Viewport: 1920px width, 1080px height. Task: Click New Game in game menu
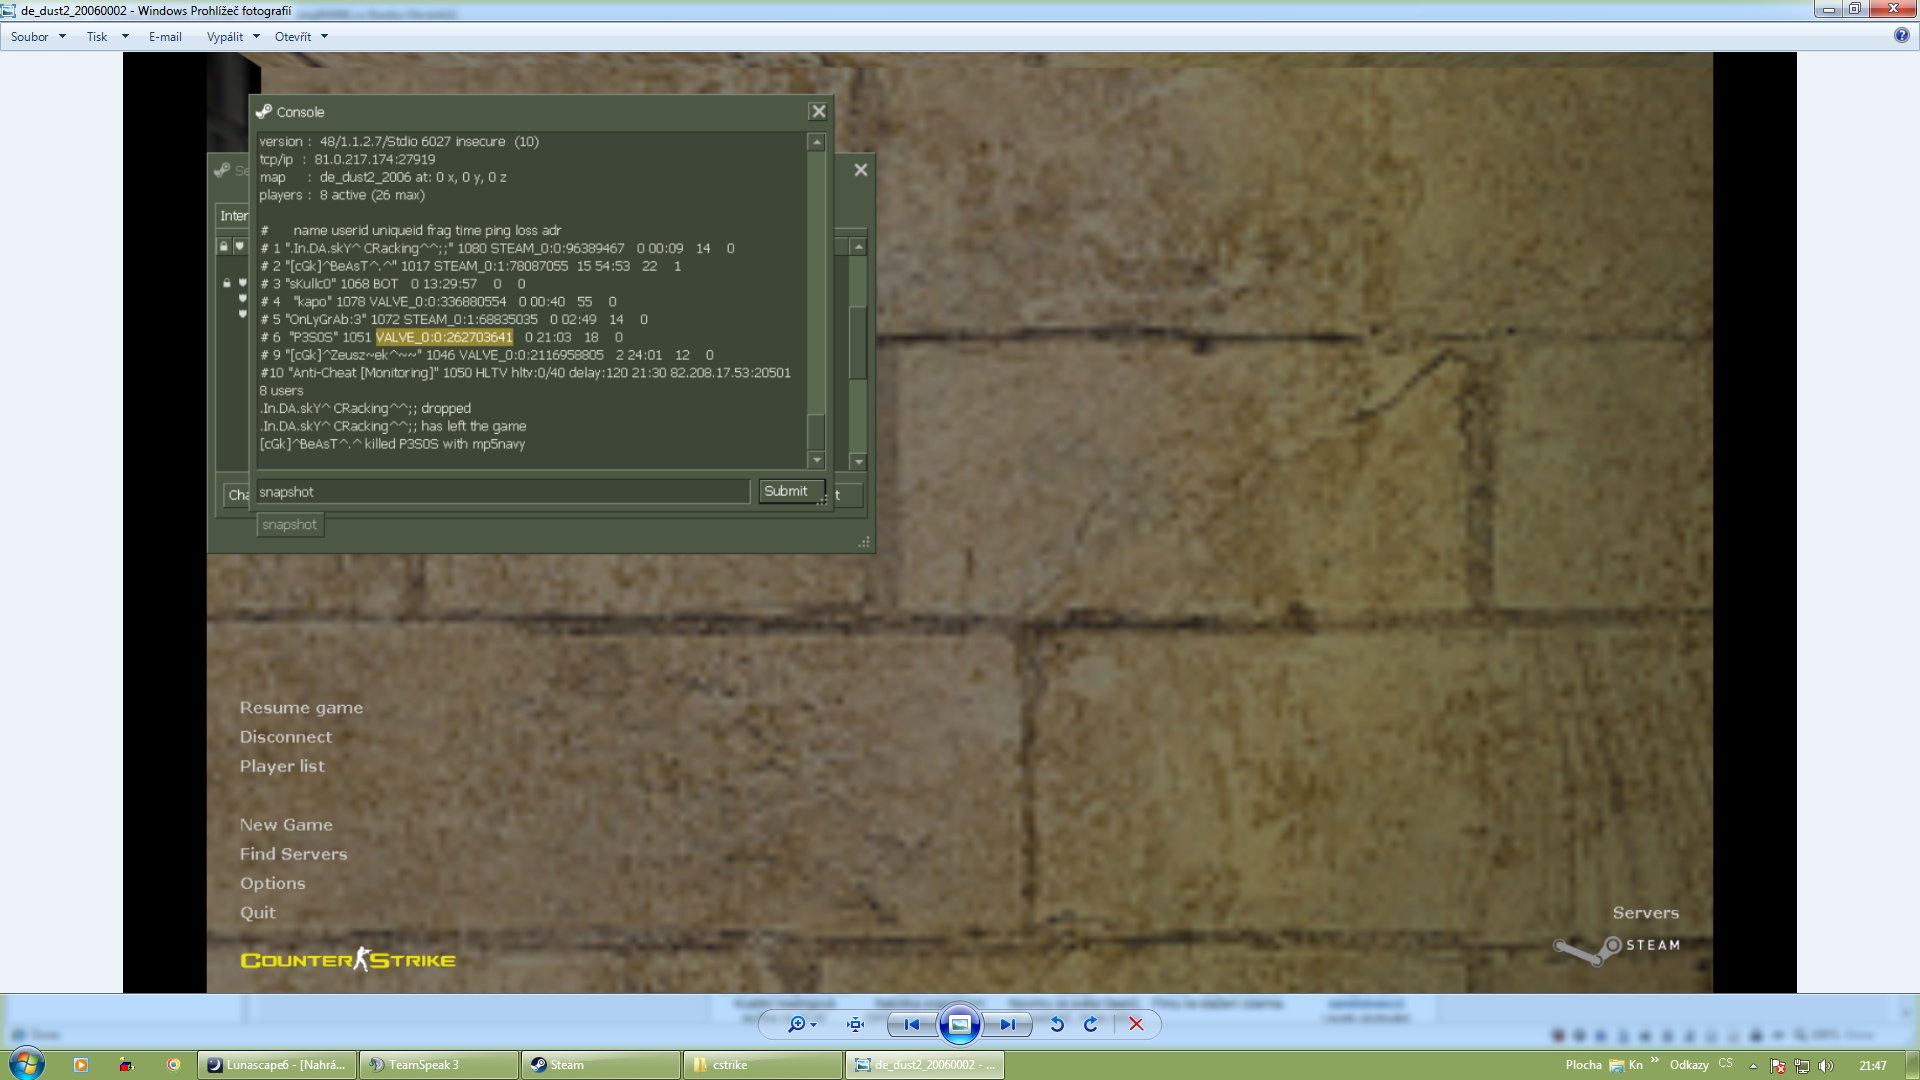click(286, 825)
